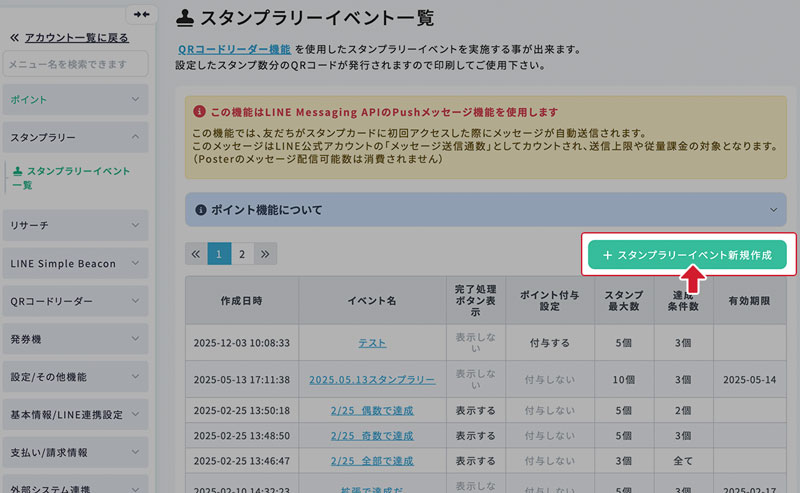This screenshot has width=800, height=493.
Task: Go back via アカウント一覧に戻る link
Action: click(75, 38)
